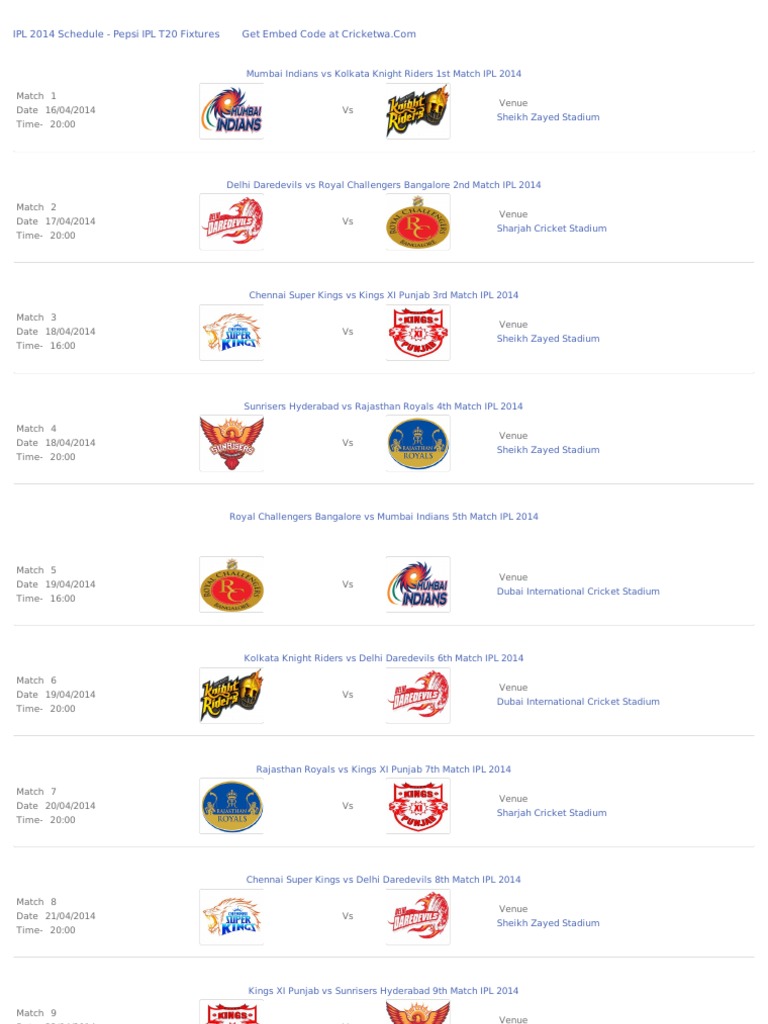Open the Kings XI Punjab vs Sunrisers 9th Match link
The height and width of the screenshot is (1024, 768).
click(x=384, y=991)
